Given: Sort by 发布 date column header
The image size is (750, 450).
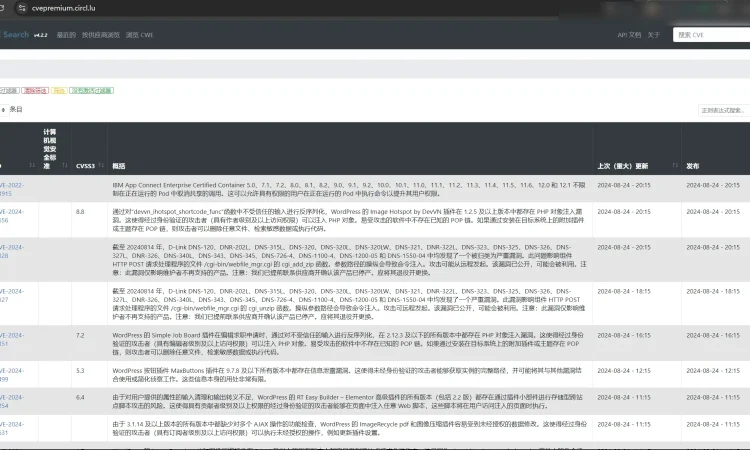Looking at the screenshot, I should pyautogui.click(x=699, y=165).
